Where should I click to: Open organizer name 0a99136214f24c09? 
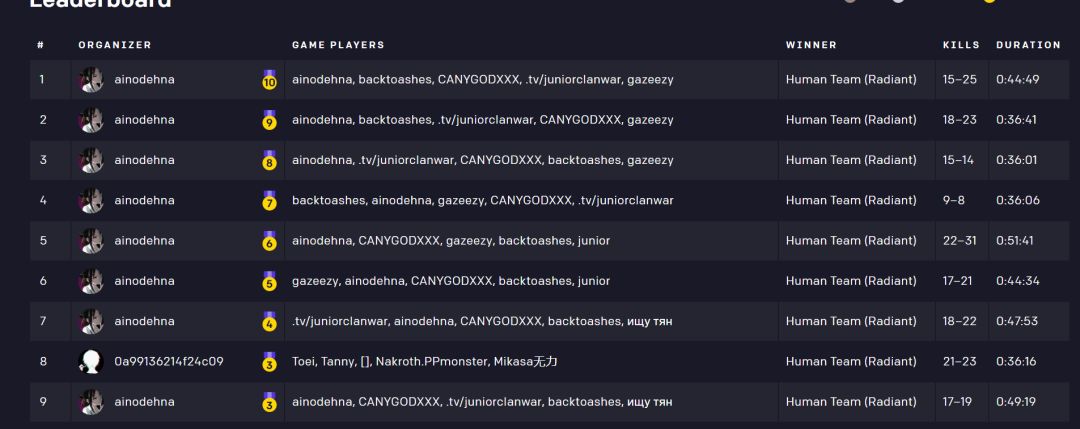point(169,362)
